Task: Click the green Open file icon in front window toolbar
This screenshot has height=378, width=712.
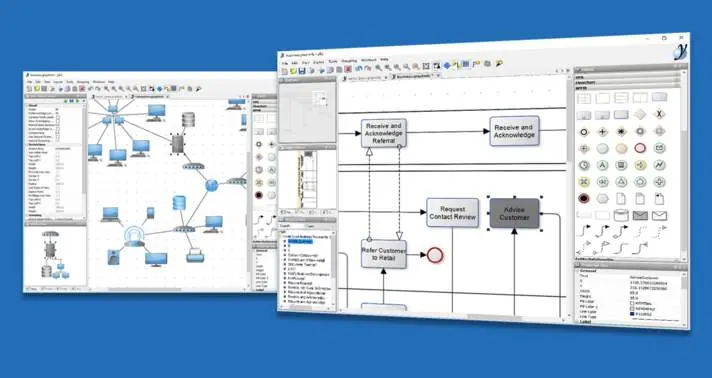Action: 293,71
